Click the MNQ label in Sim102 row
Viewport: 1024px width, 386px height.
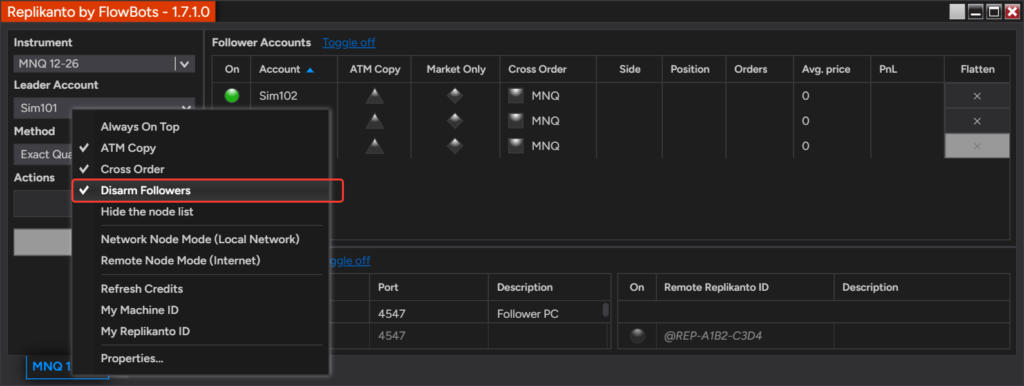coord(545,96)
